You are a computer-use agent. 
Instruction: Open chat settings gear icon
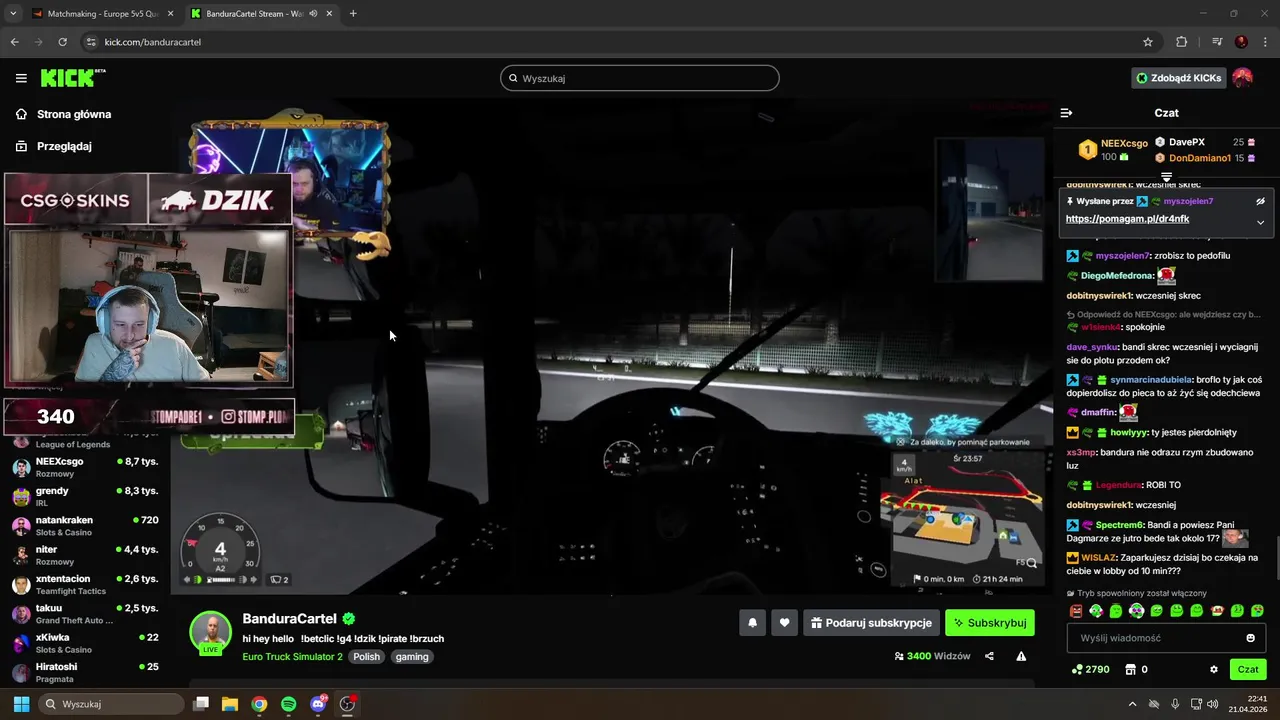(1214, 669)
